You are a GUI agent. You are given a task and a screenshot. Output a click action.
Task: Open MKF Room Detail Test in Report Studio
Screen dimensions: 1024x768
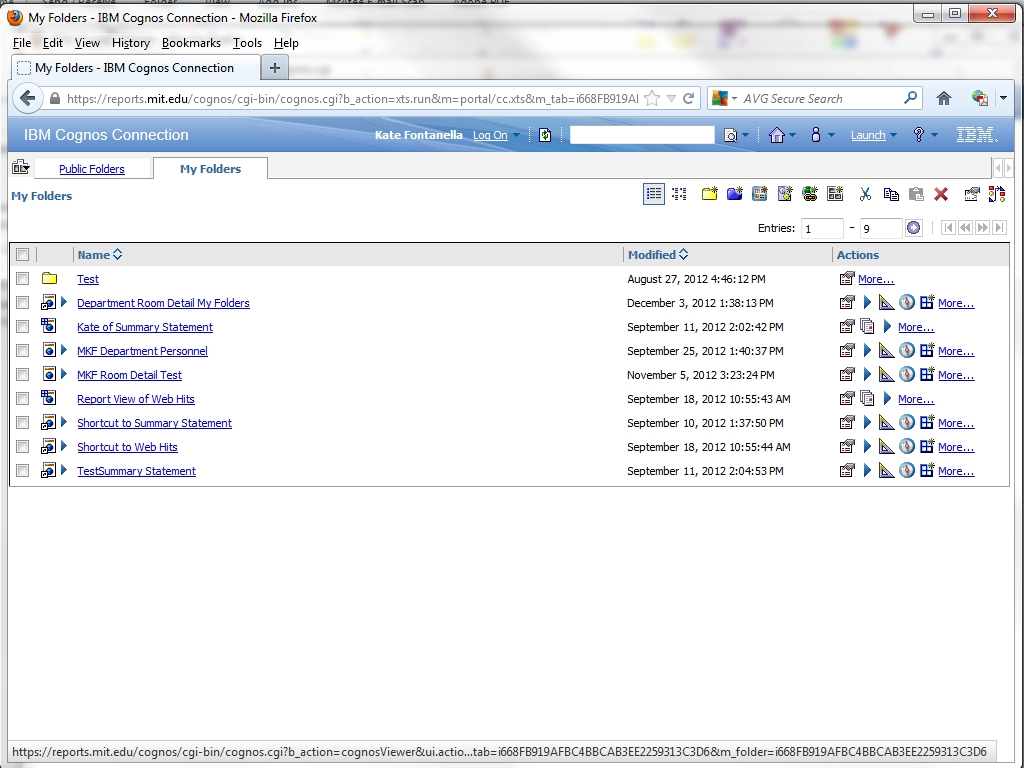coord(887,375)
